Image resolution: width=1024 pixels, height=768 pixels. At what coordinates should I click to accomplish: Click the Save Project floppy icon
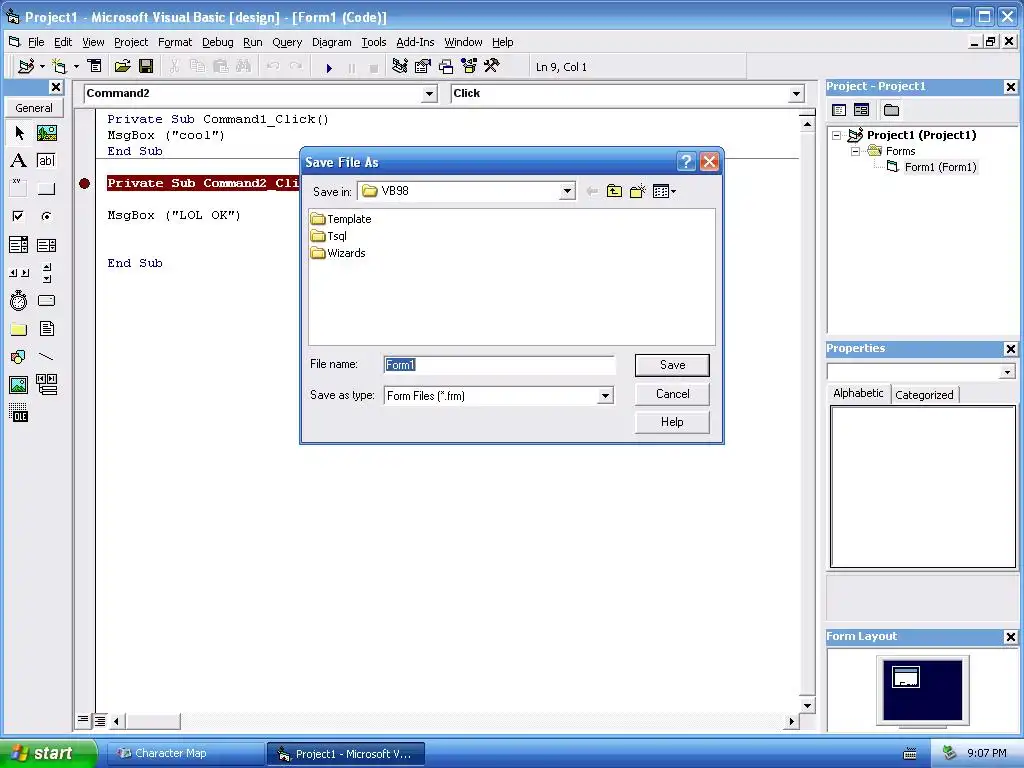tap(146, 66)
